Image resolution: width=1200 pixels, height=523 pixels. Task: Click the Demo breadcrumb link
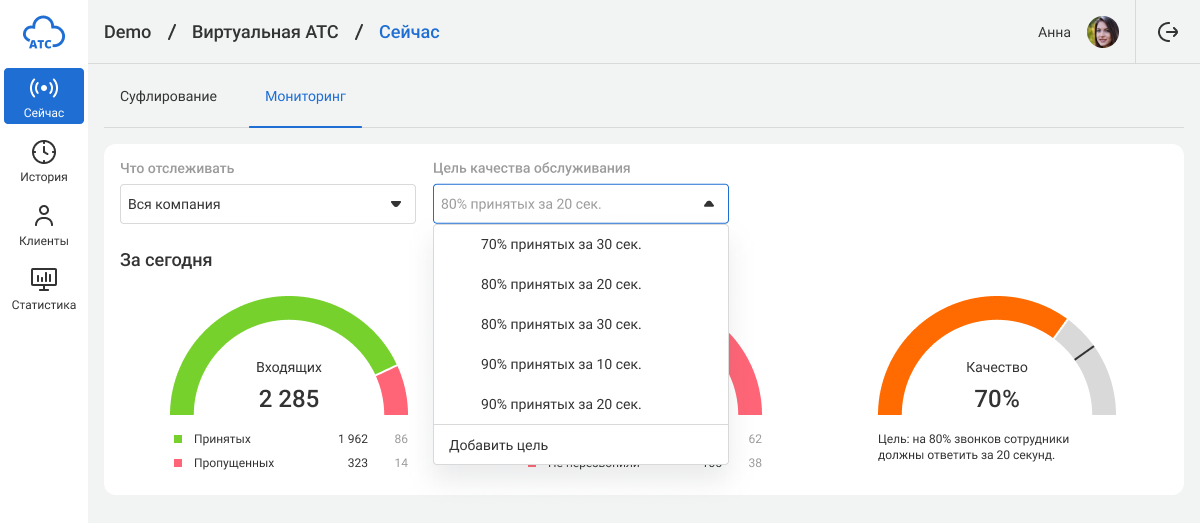pyautogui.click(x=127, y=32)
